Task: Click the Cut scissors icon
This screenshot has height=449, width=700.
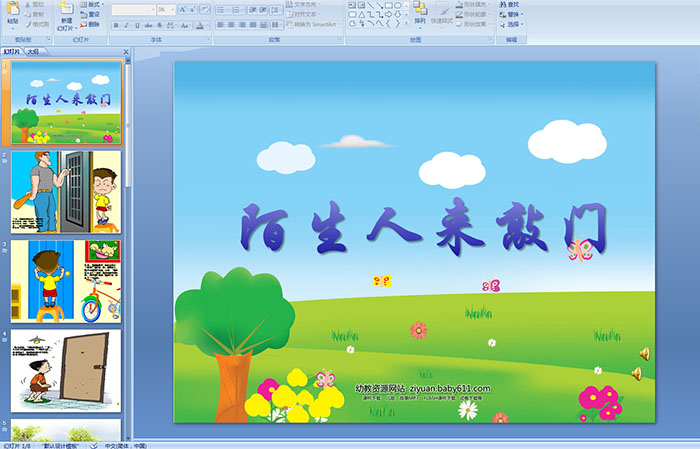Action: point(28,4)
